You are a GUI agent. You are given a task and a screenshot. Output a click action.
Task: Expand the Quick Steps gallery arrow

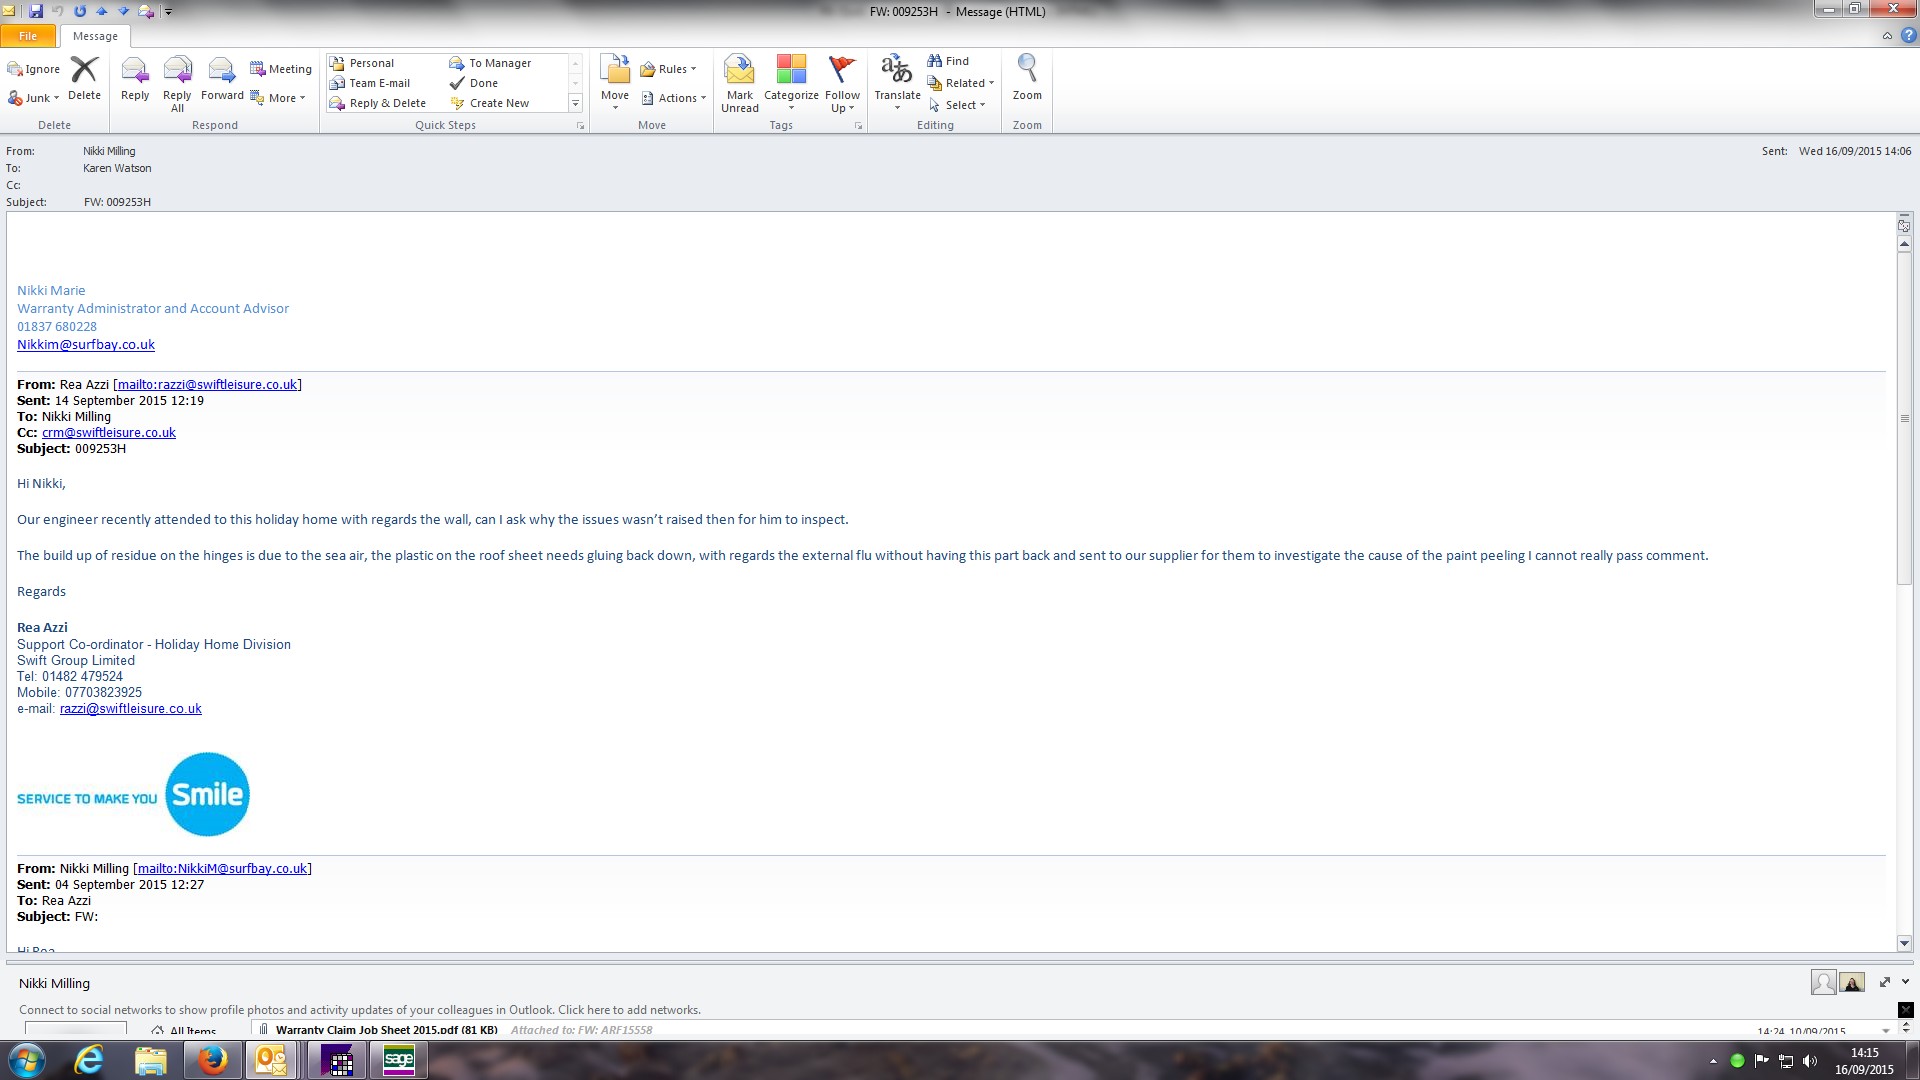[x=575, y=103]
